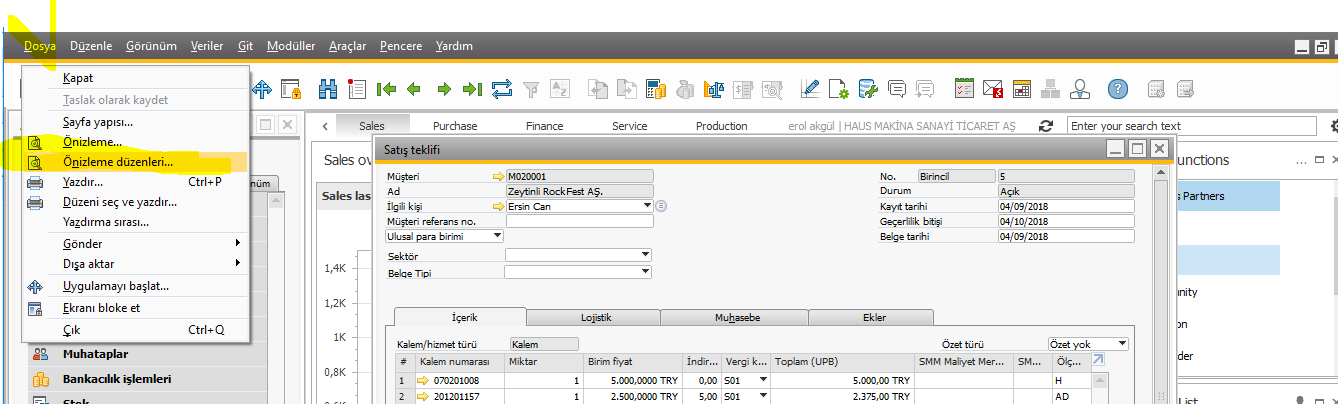Go to next record green arrow
The height and width of the screenshot is (404, 1338).
point(444,89)
